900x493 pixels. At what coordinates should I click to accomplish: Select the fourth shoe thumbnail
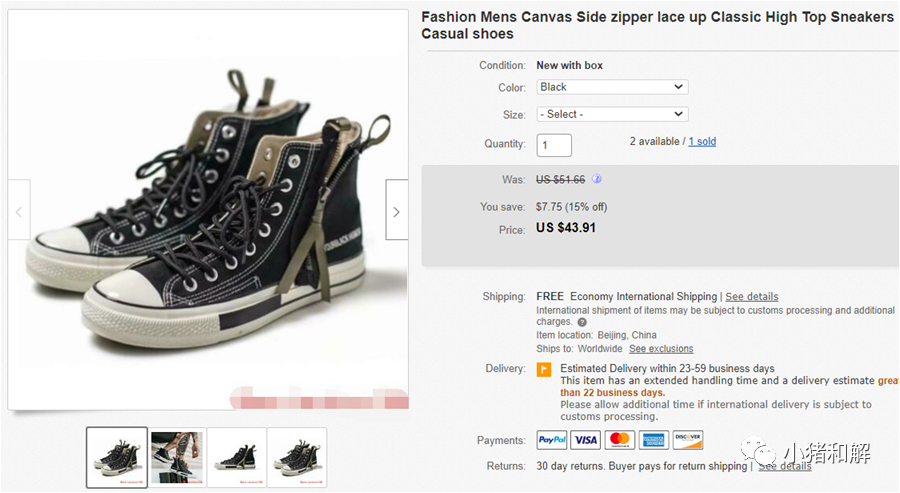pyautogui.click(x=297, y=458)
